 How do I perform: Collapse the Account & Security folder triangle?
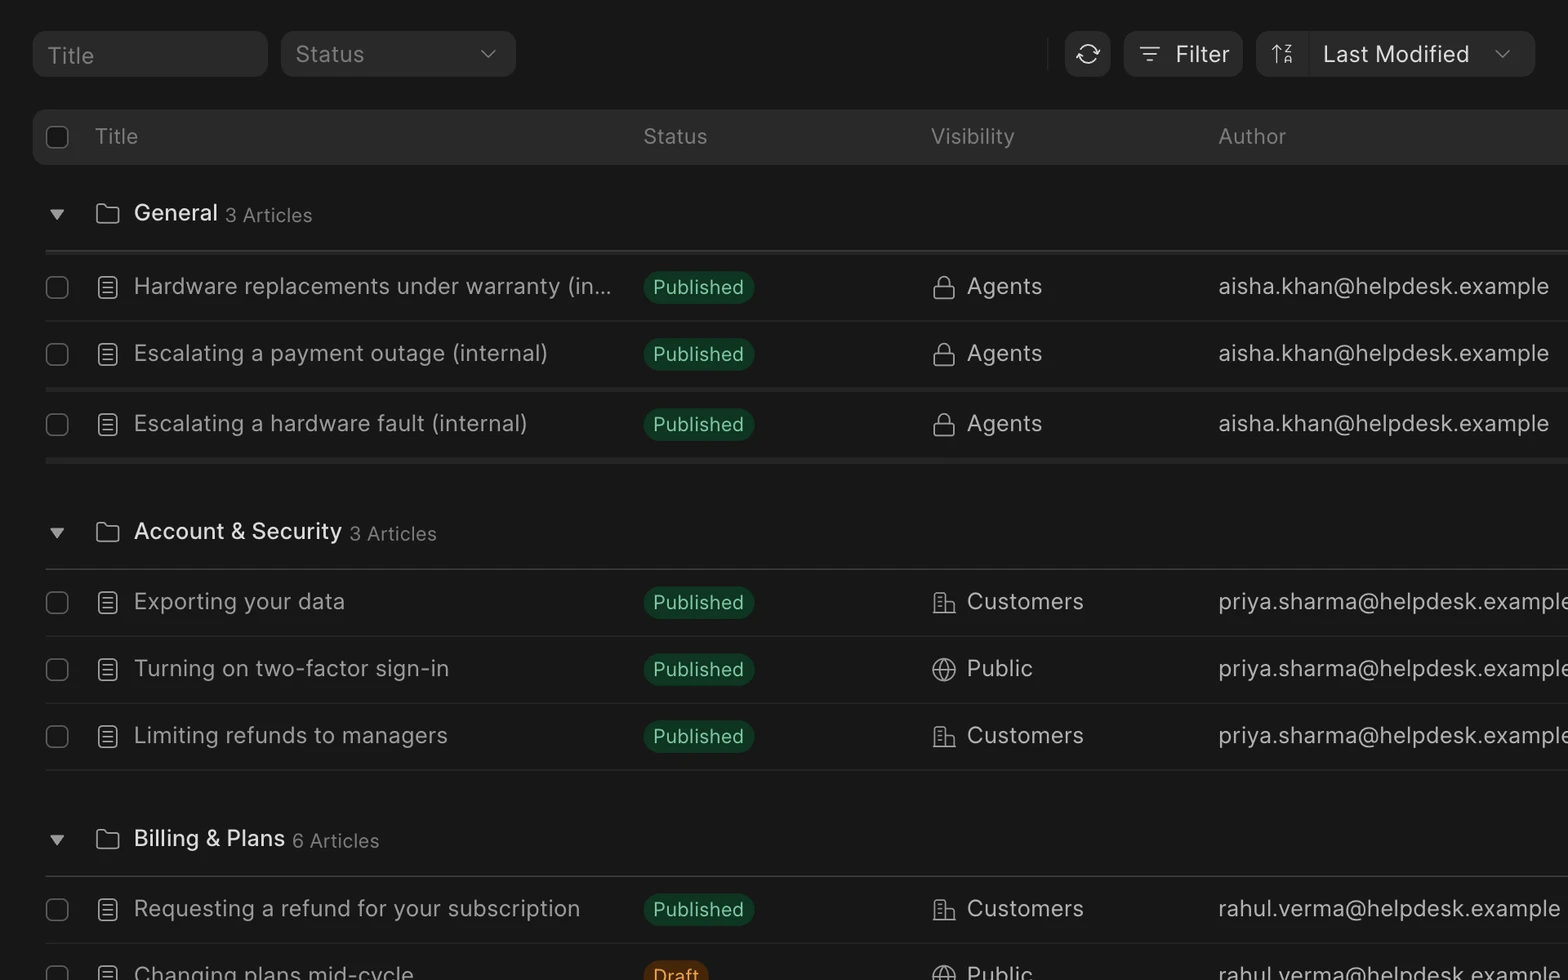pos(57,533)
